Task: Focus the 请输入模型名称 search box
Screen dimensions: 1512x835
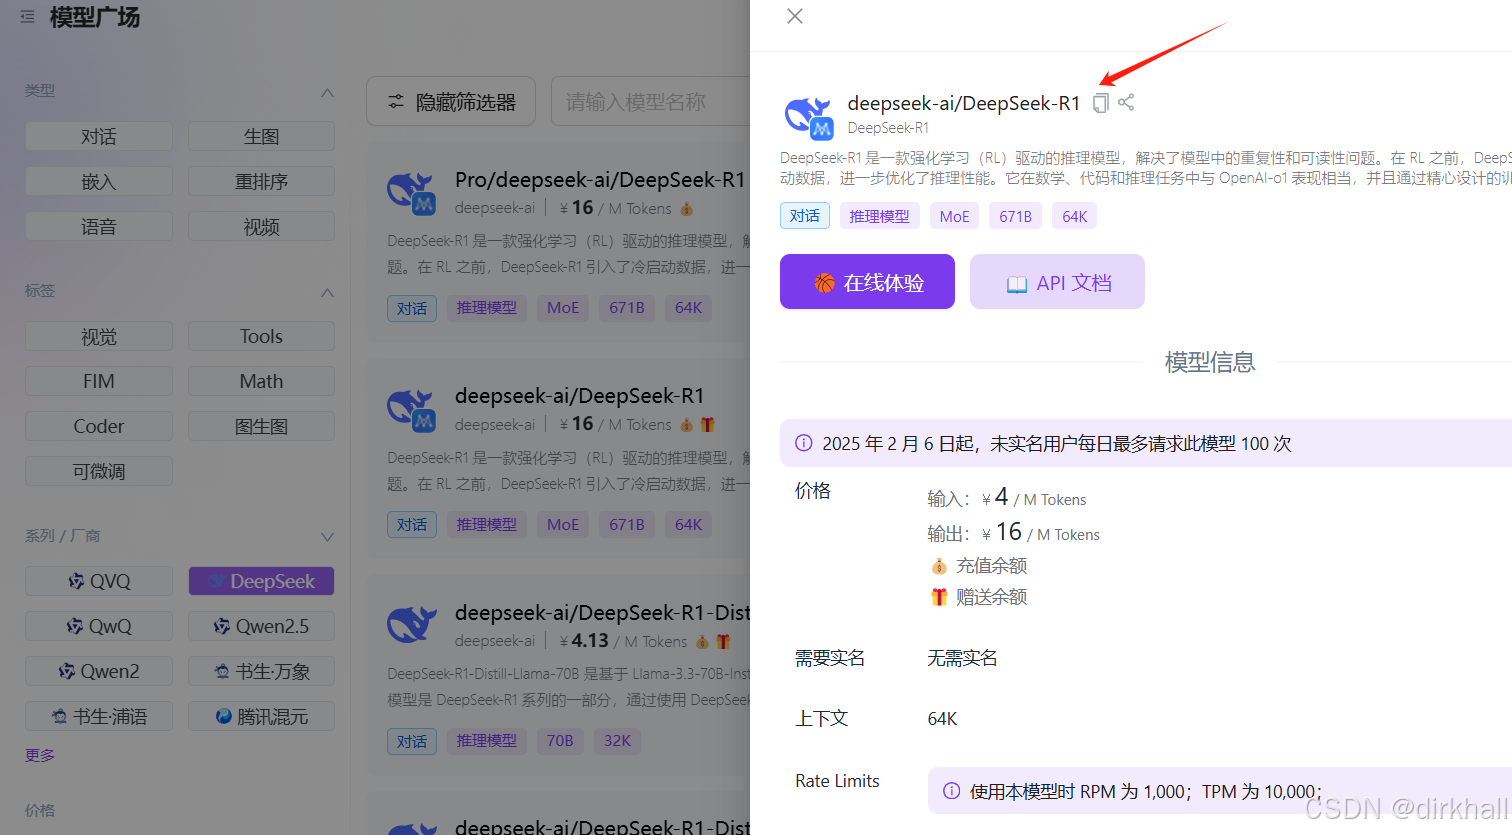Action: tap(650, 101)
